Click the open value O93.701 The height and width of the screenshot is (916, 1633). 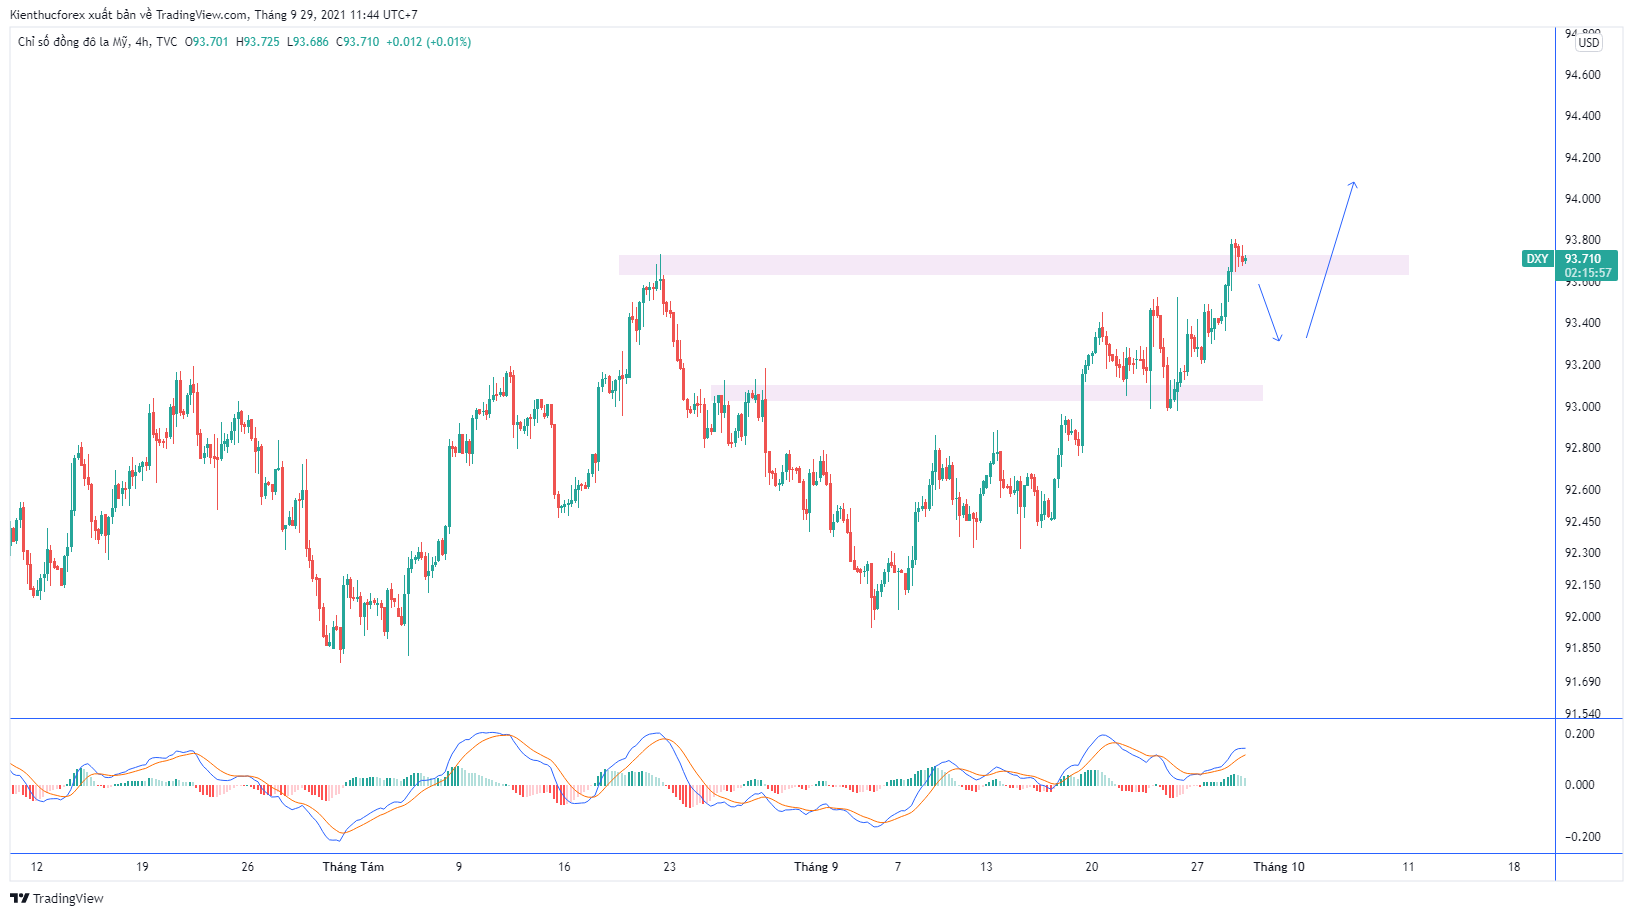pos(207,42)
